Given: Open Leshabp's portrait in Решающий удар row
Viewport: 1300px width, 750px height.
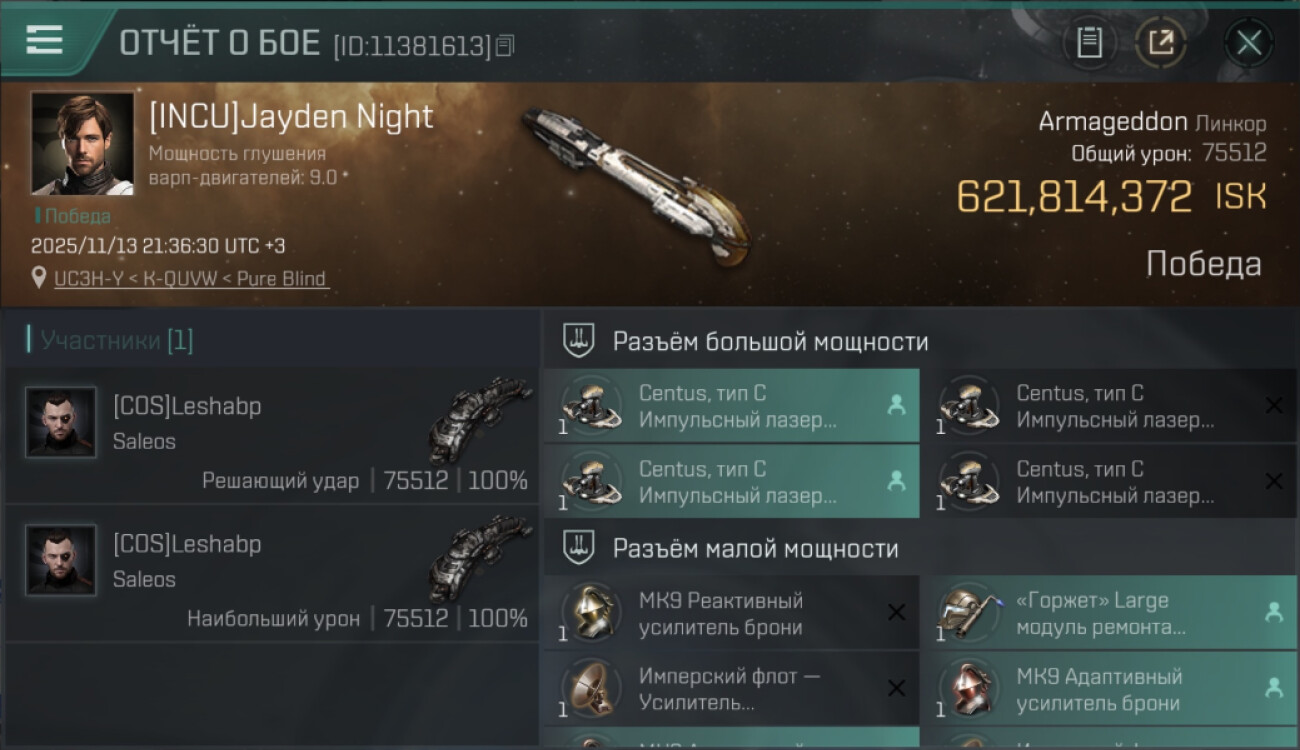Looking at the screenshot, I should [61, 422].
